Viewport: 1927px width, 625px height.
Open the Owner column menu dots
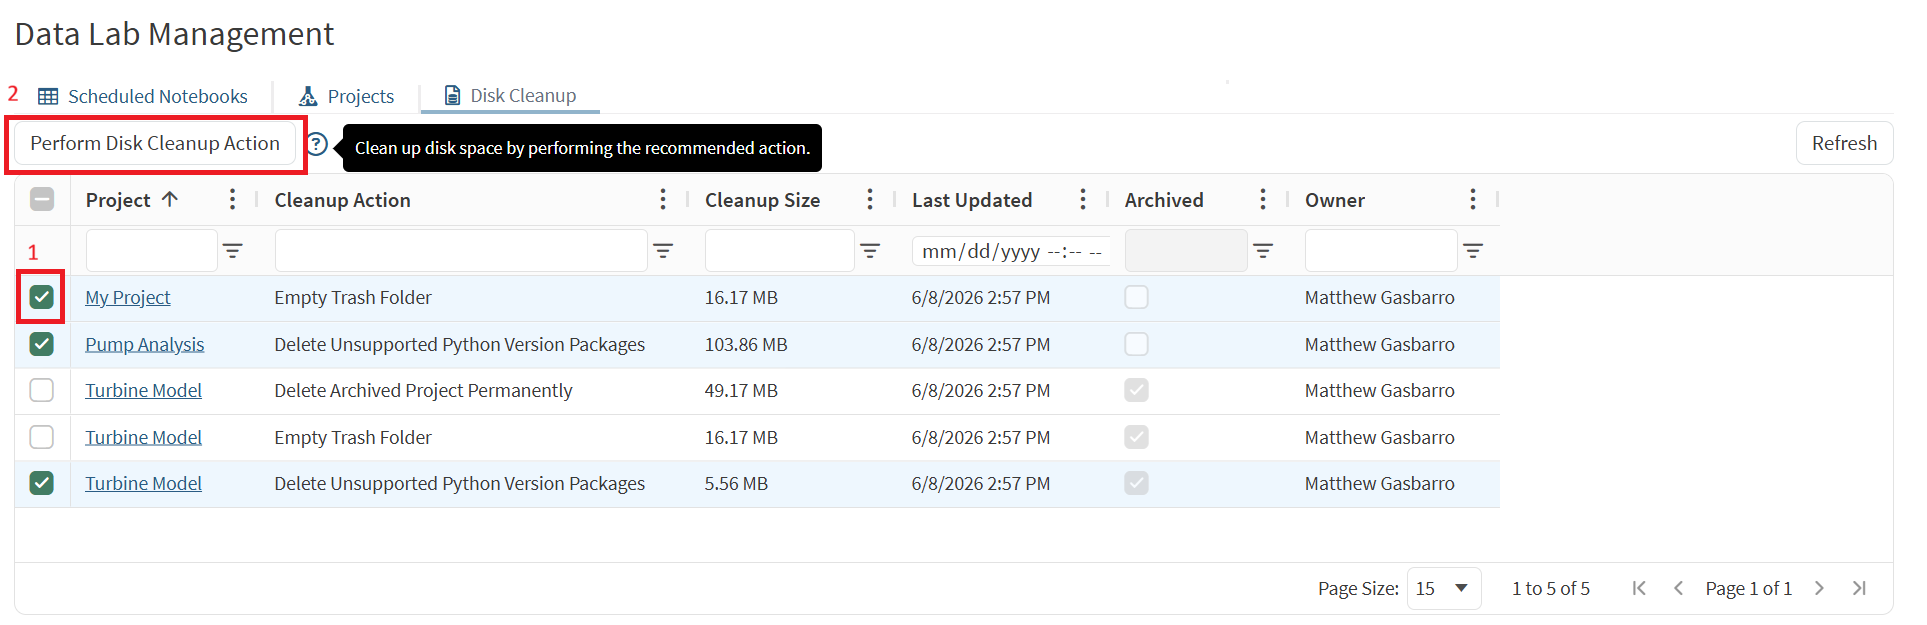[x=1472, y=199]
